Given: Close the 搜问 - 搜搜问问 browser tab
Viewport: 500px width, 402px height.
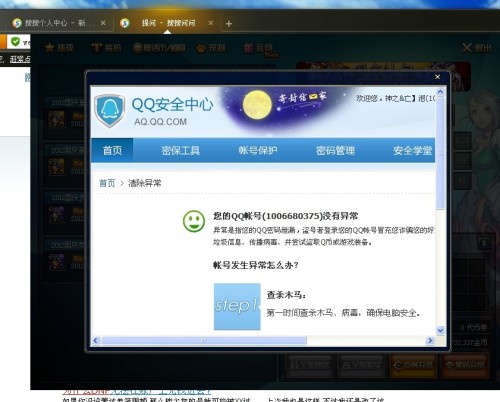Looking at the screenshot, I should pyautogui.click(x=211, y=23).
